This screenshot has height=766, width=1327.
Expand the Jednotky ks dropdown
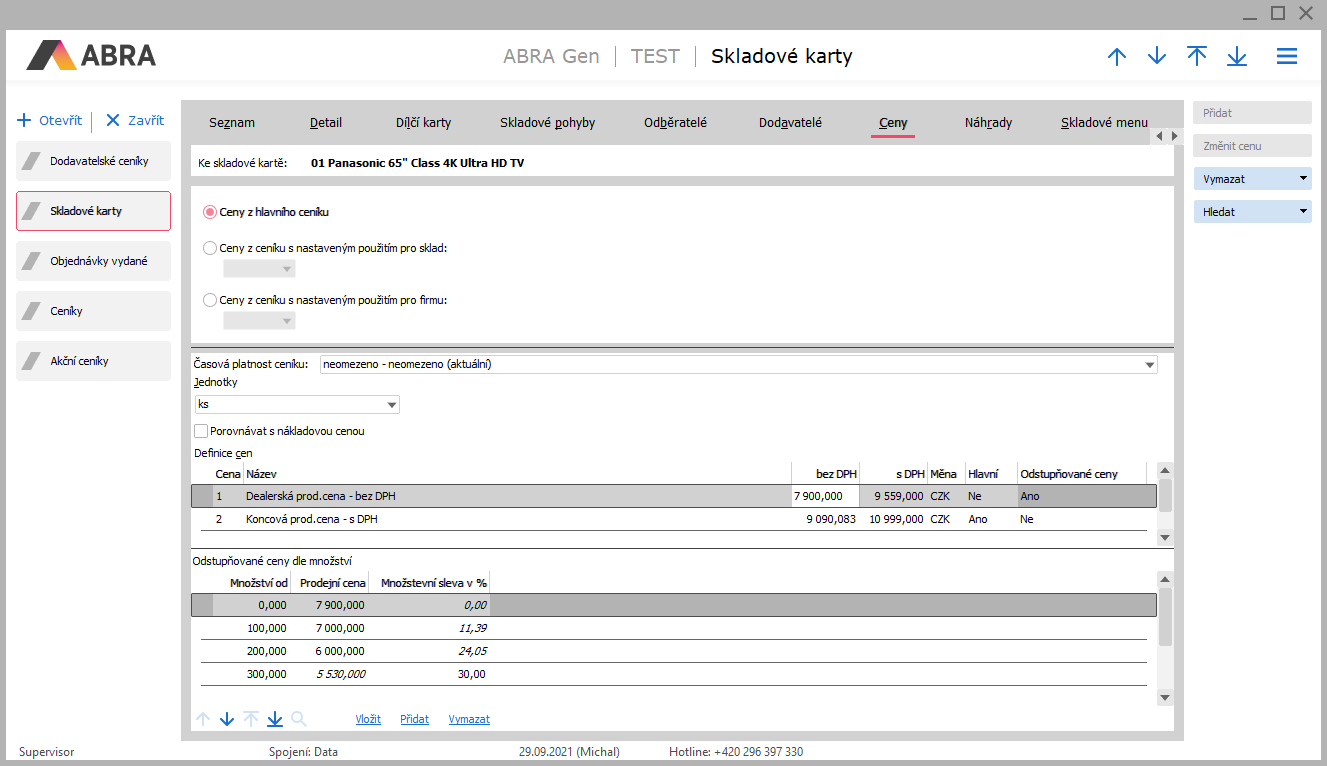point(391,405)
